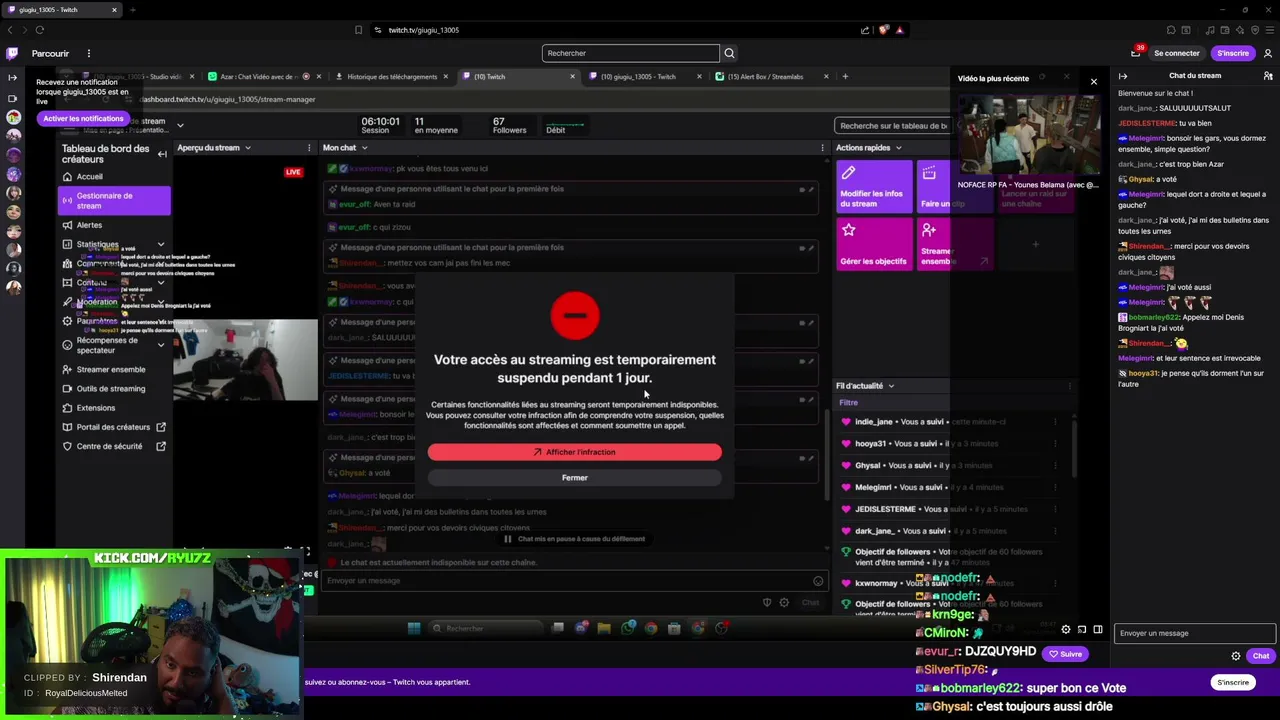Image resolution: width=1280 pixels, height=720 pixels.
Task: Open chat settings gear beside Chat button
Action: point(1236,656)
